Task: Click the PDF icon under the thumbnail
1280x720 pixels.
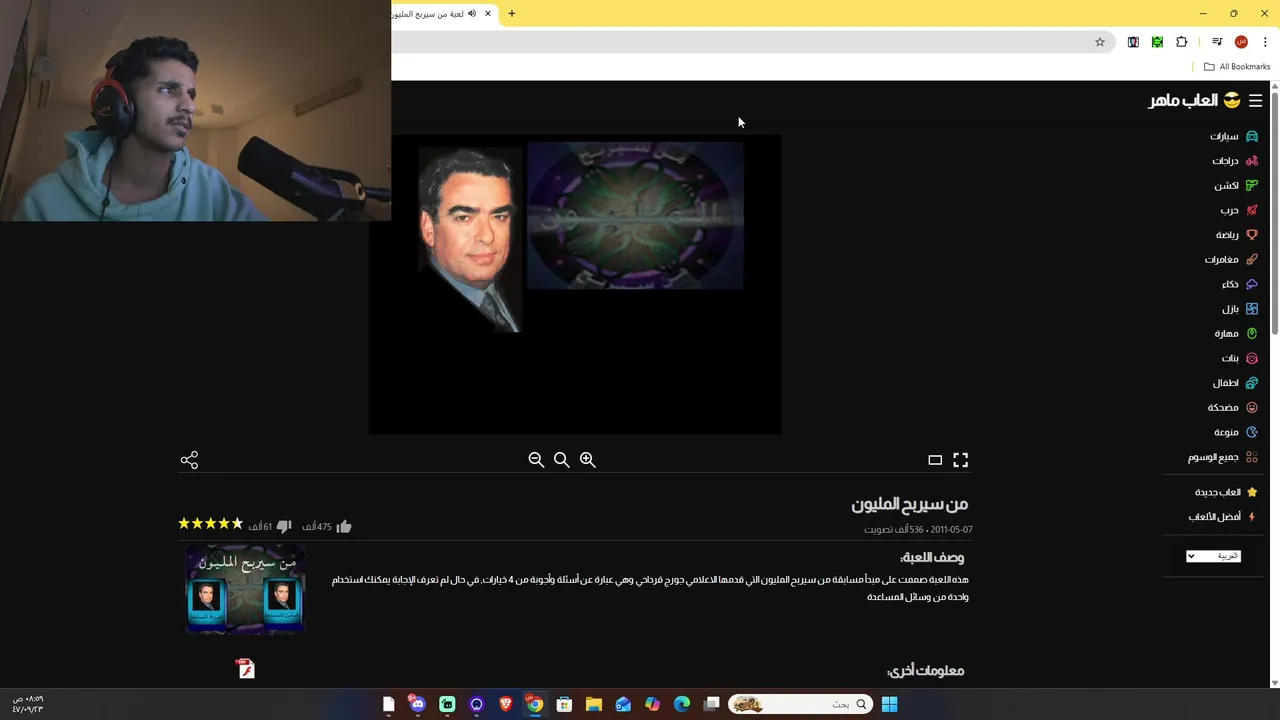Action: point(246,669)
